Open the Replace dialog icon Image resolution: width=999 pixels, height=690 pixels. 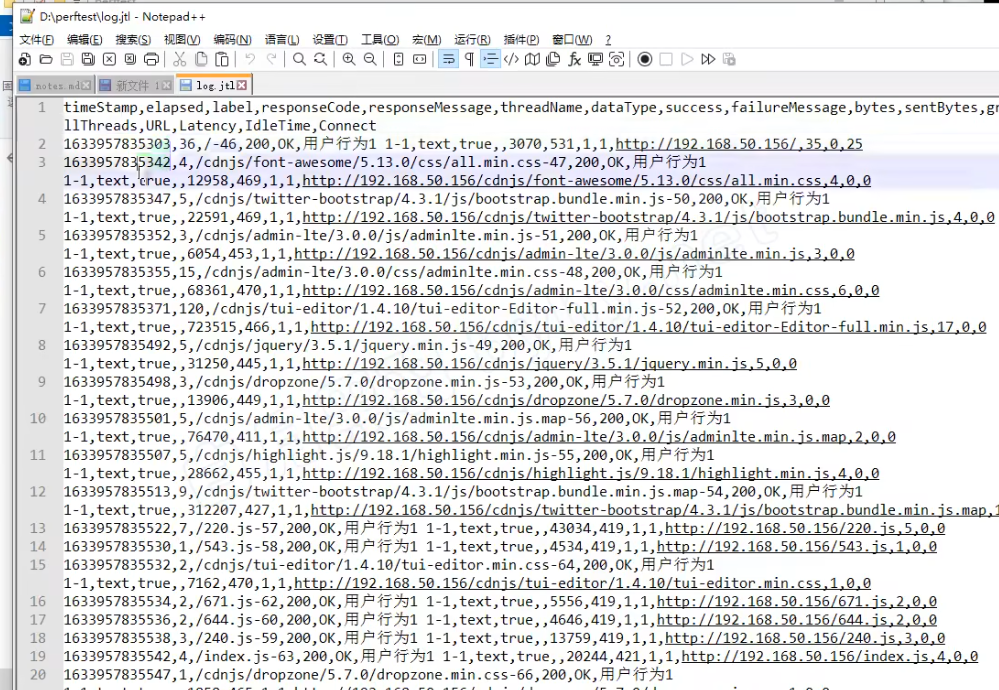[x=320, y=59]
